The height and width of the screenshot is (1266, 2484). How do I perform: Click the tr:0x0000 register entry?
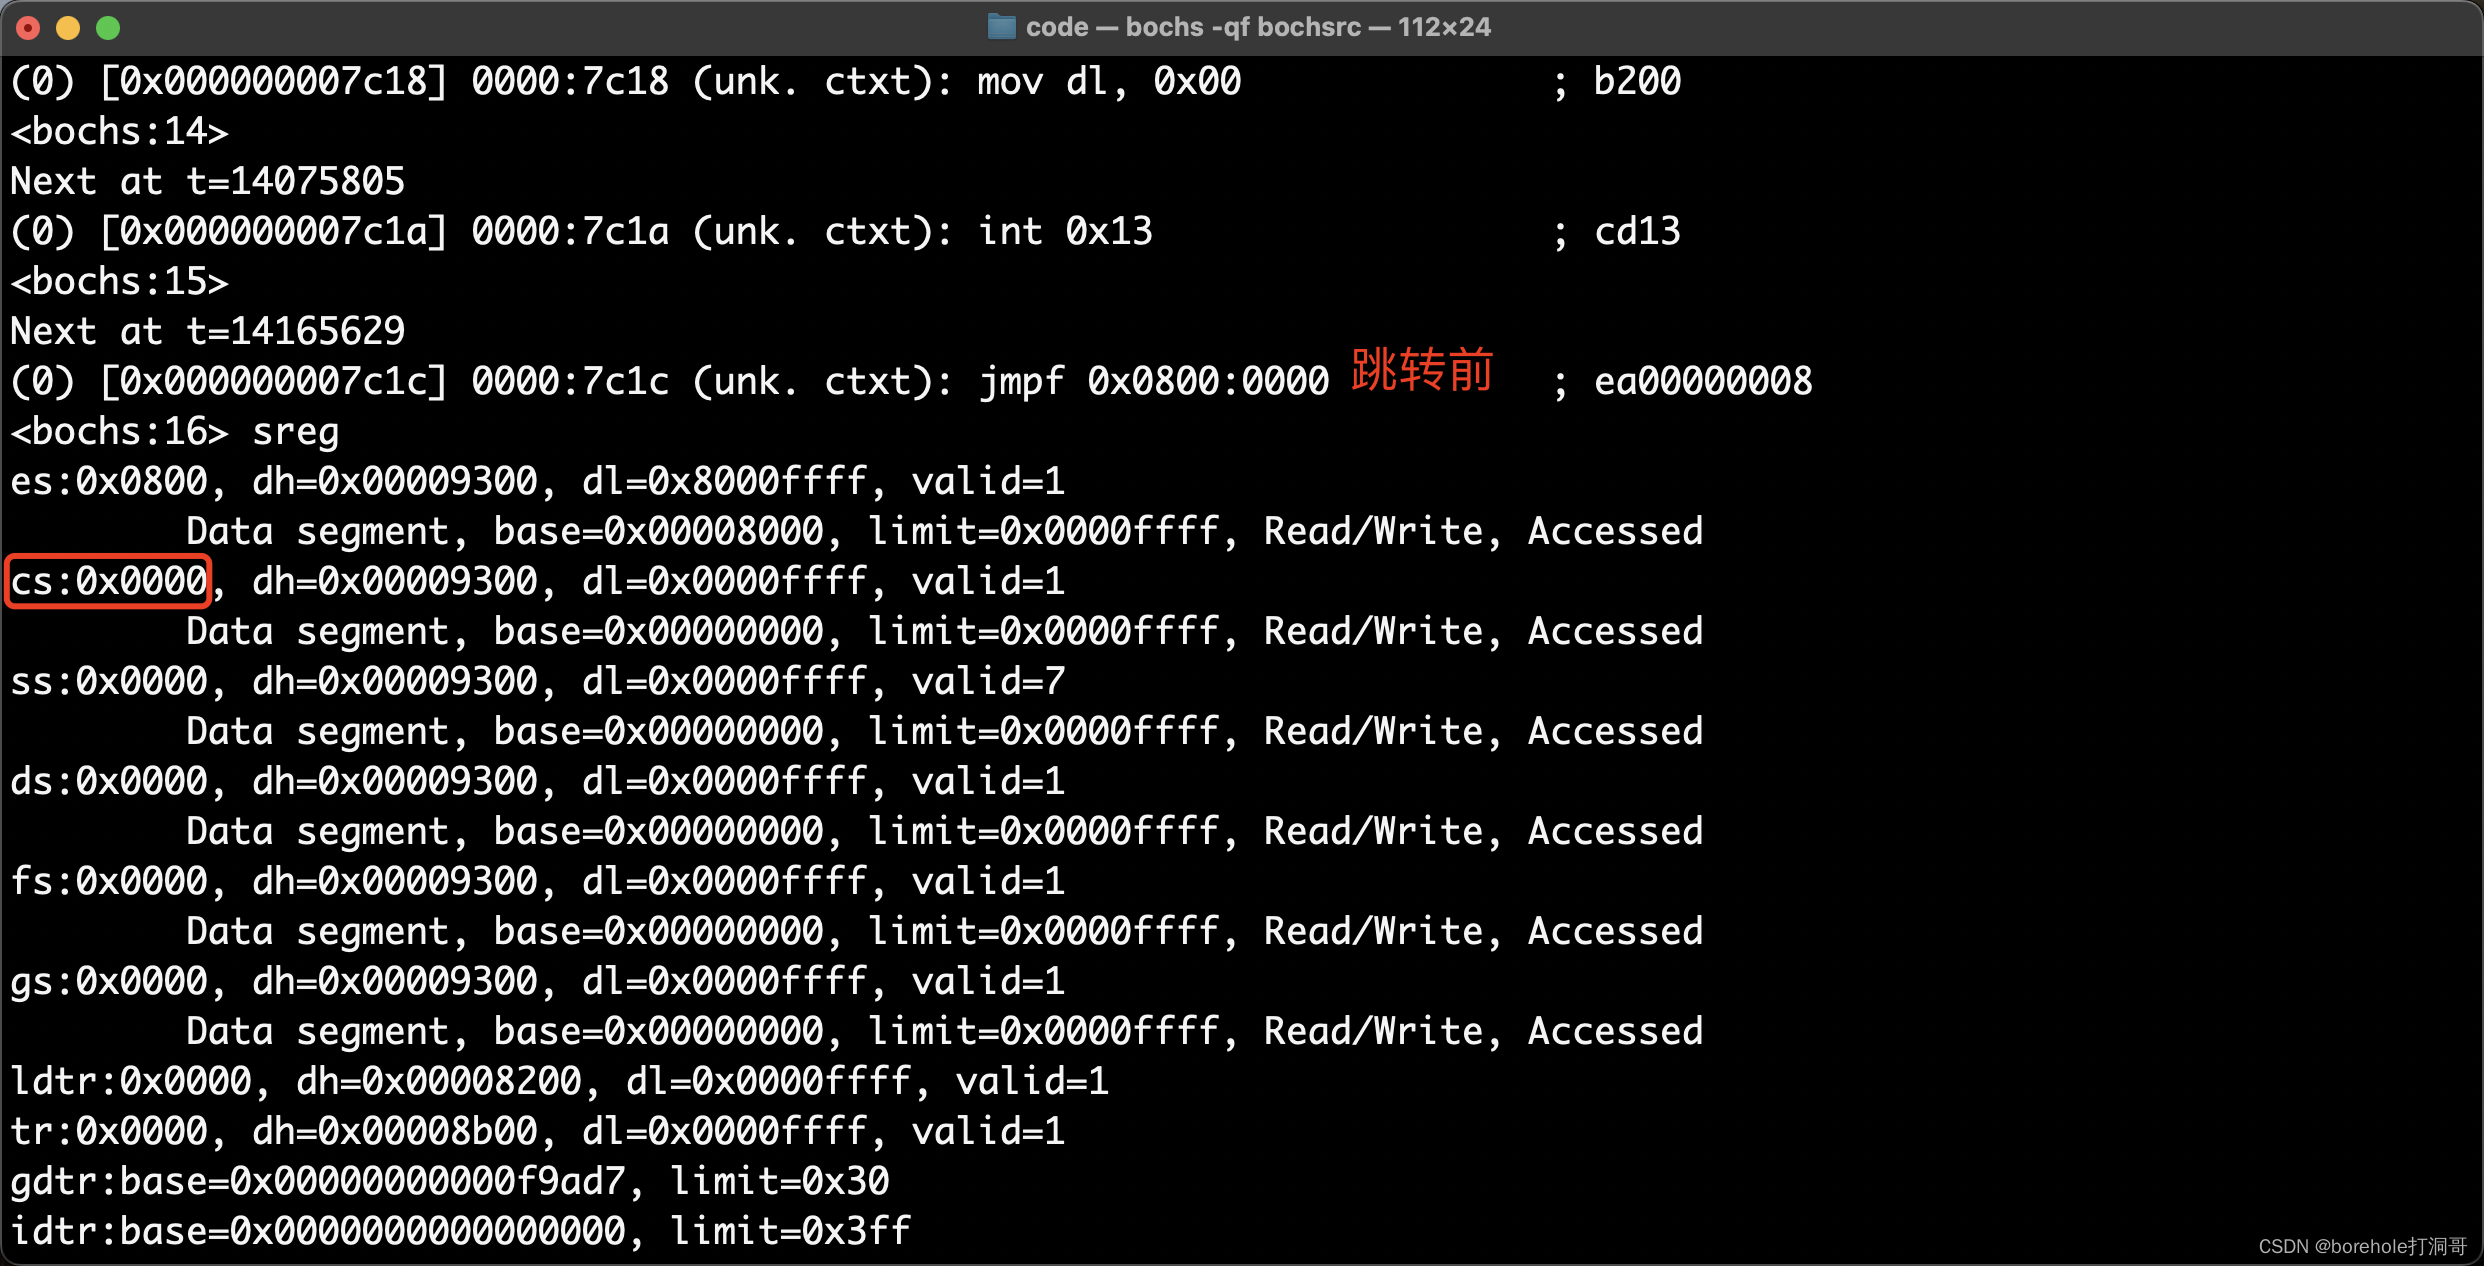[108, 1132]
